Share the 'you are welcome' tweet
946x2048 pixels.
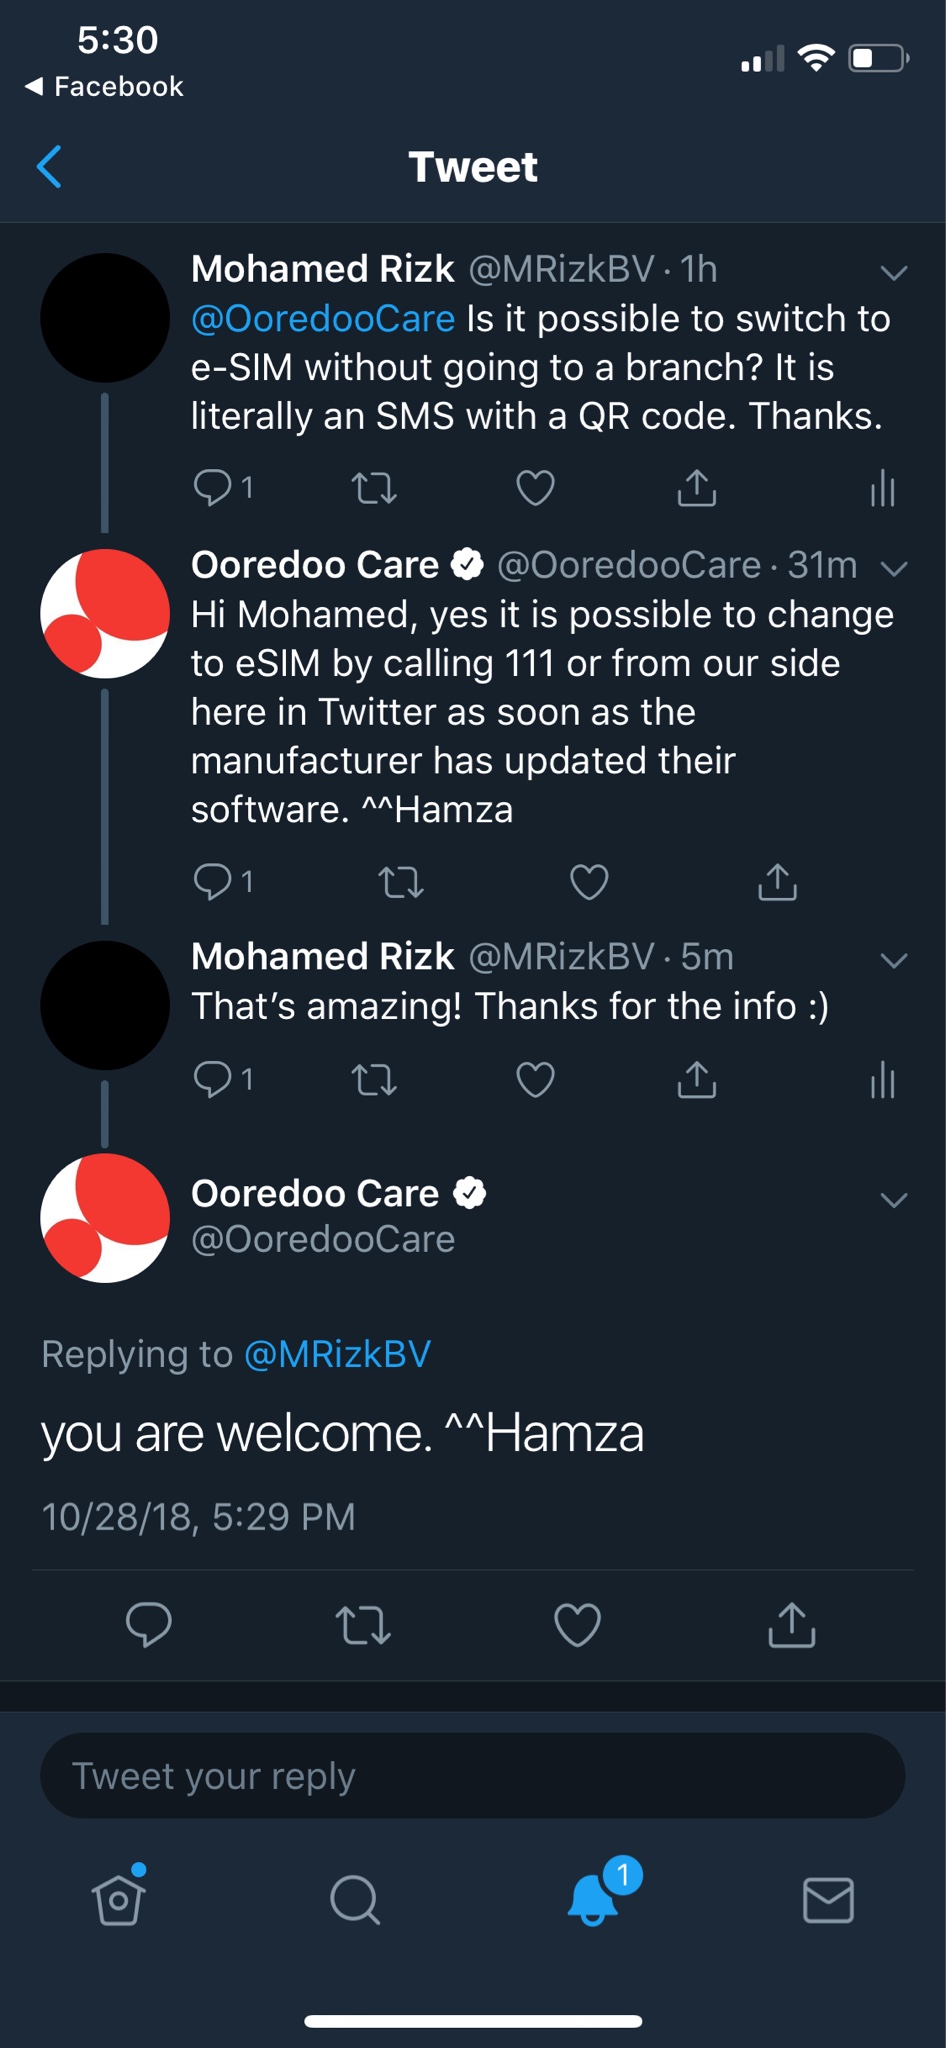792,1624
